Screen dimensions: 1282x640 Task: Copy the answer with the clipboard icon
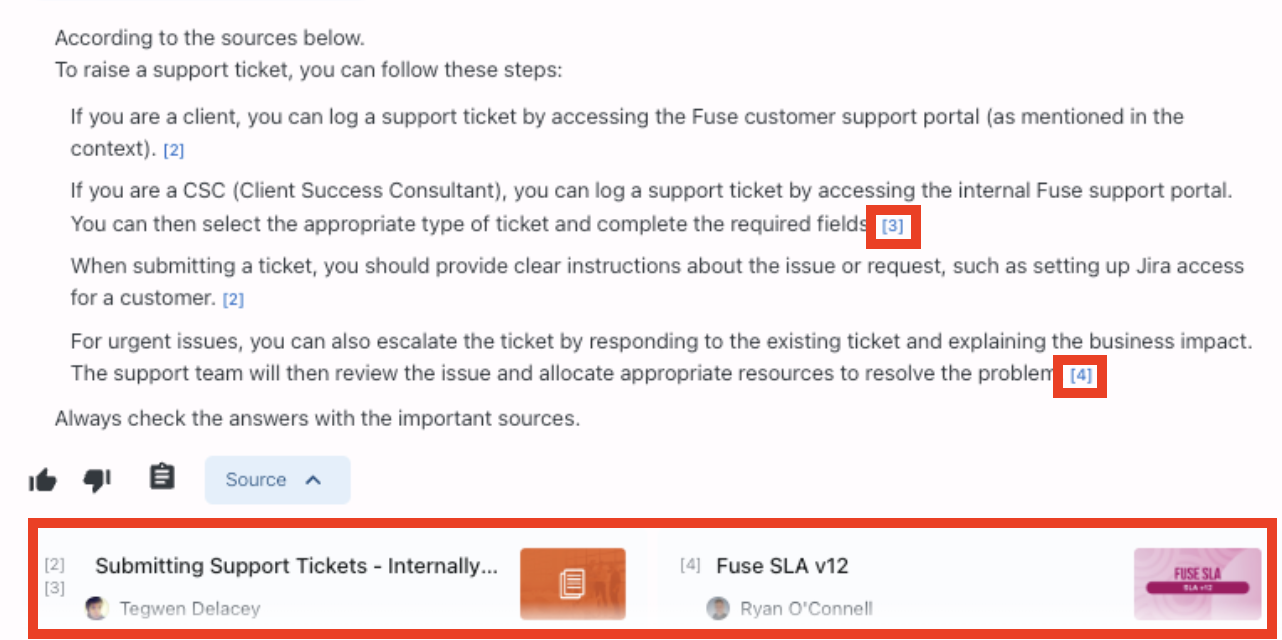pos(162,477)
